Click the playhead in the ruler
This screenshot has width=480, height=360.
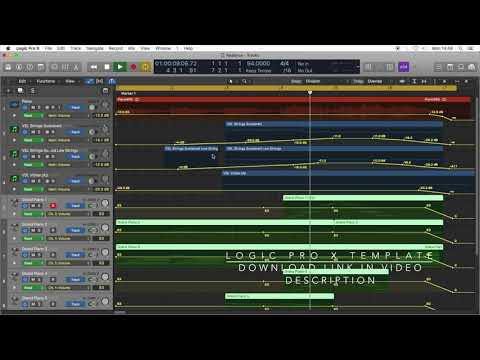point(310,92)
